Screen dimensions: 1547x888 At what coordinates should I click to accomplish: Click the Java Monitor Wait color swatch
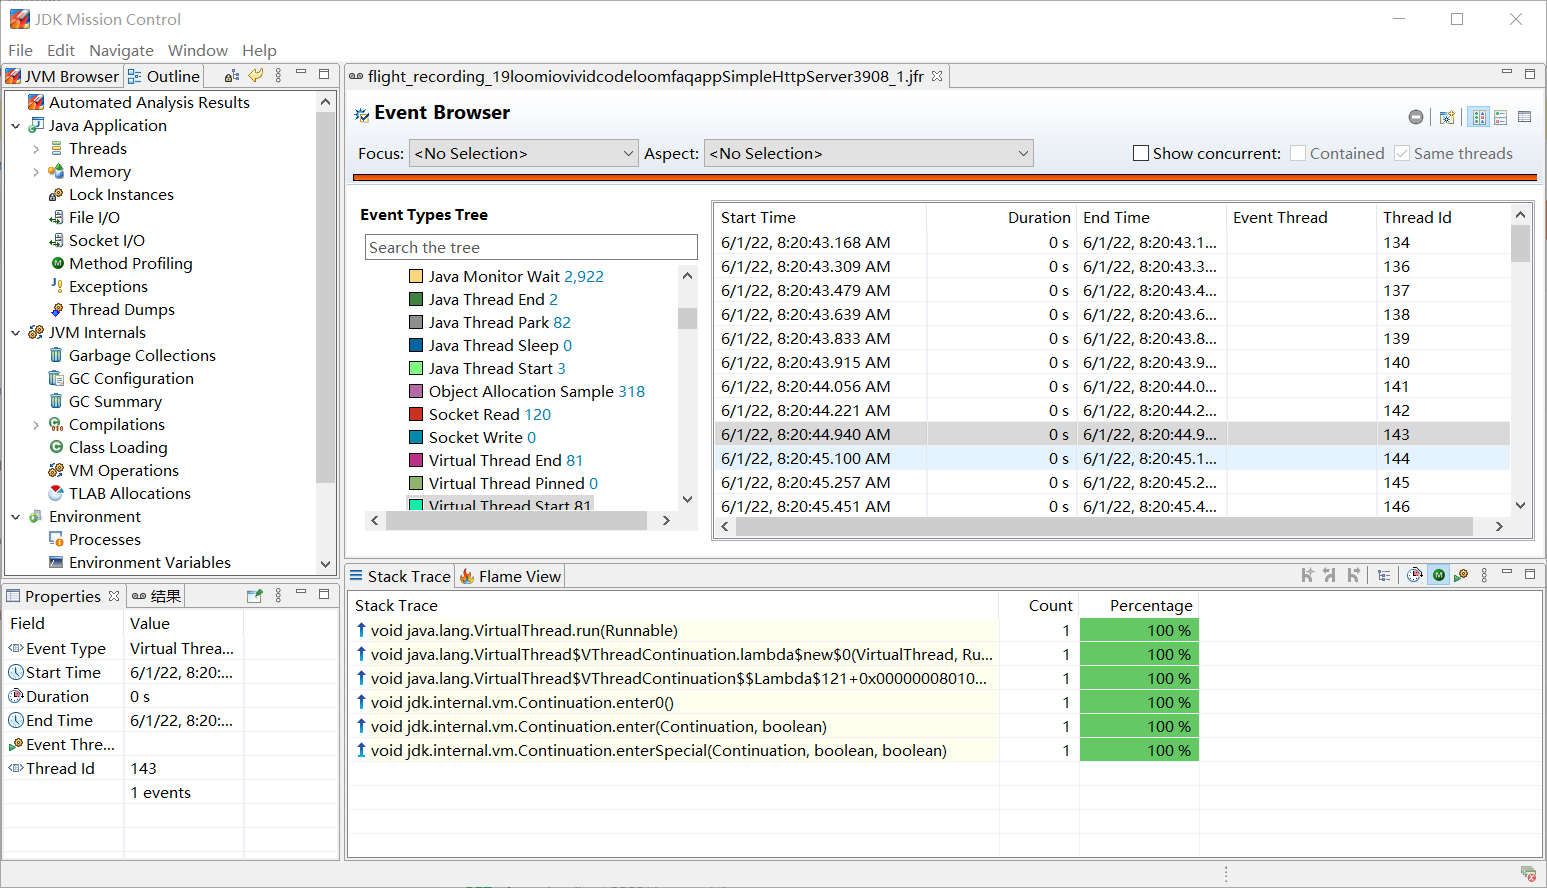tap(416, 276)
